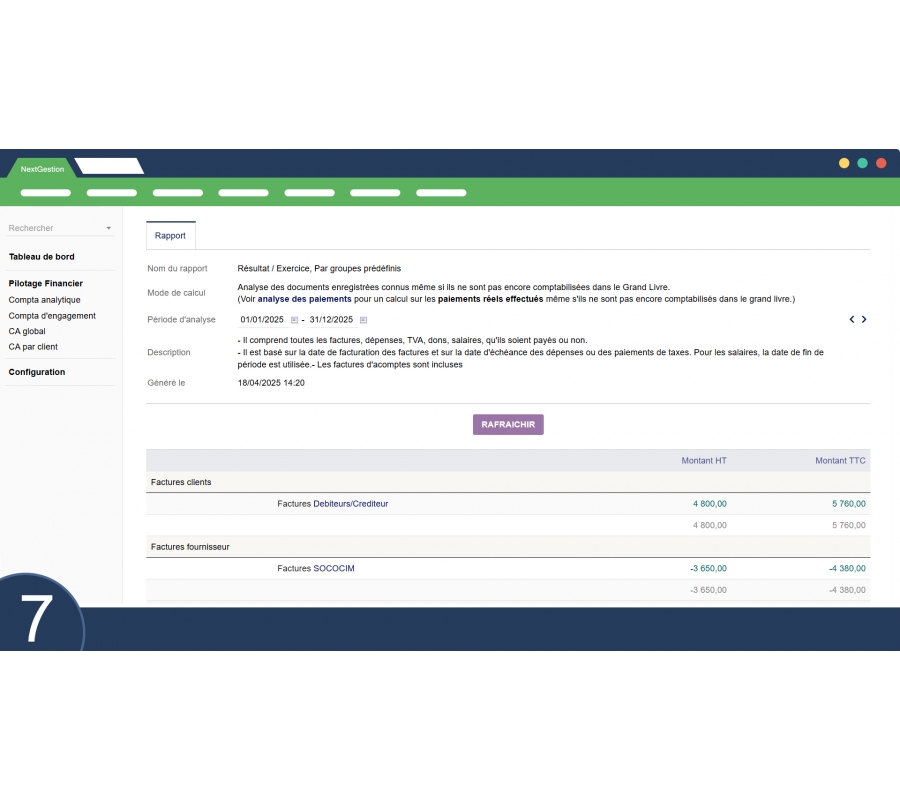Screen dimensions: 900x800
Task: Advance to the next analysis period
Action: (864, 320)
